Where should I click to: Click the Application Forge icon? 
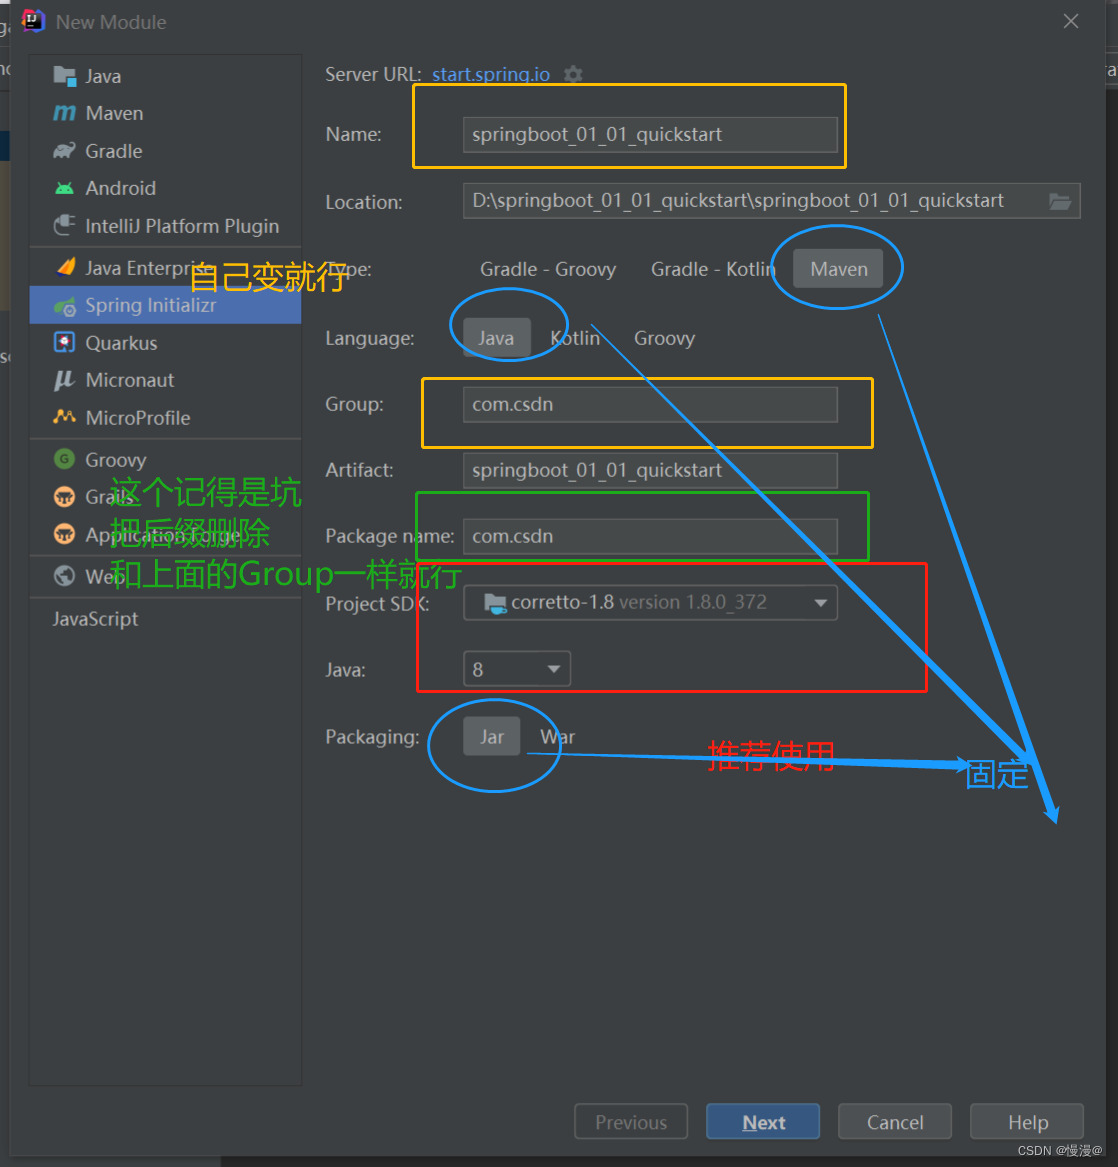pos(65,534)
